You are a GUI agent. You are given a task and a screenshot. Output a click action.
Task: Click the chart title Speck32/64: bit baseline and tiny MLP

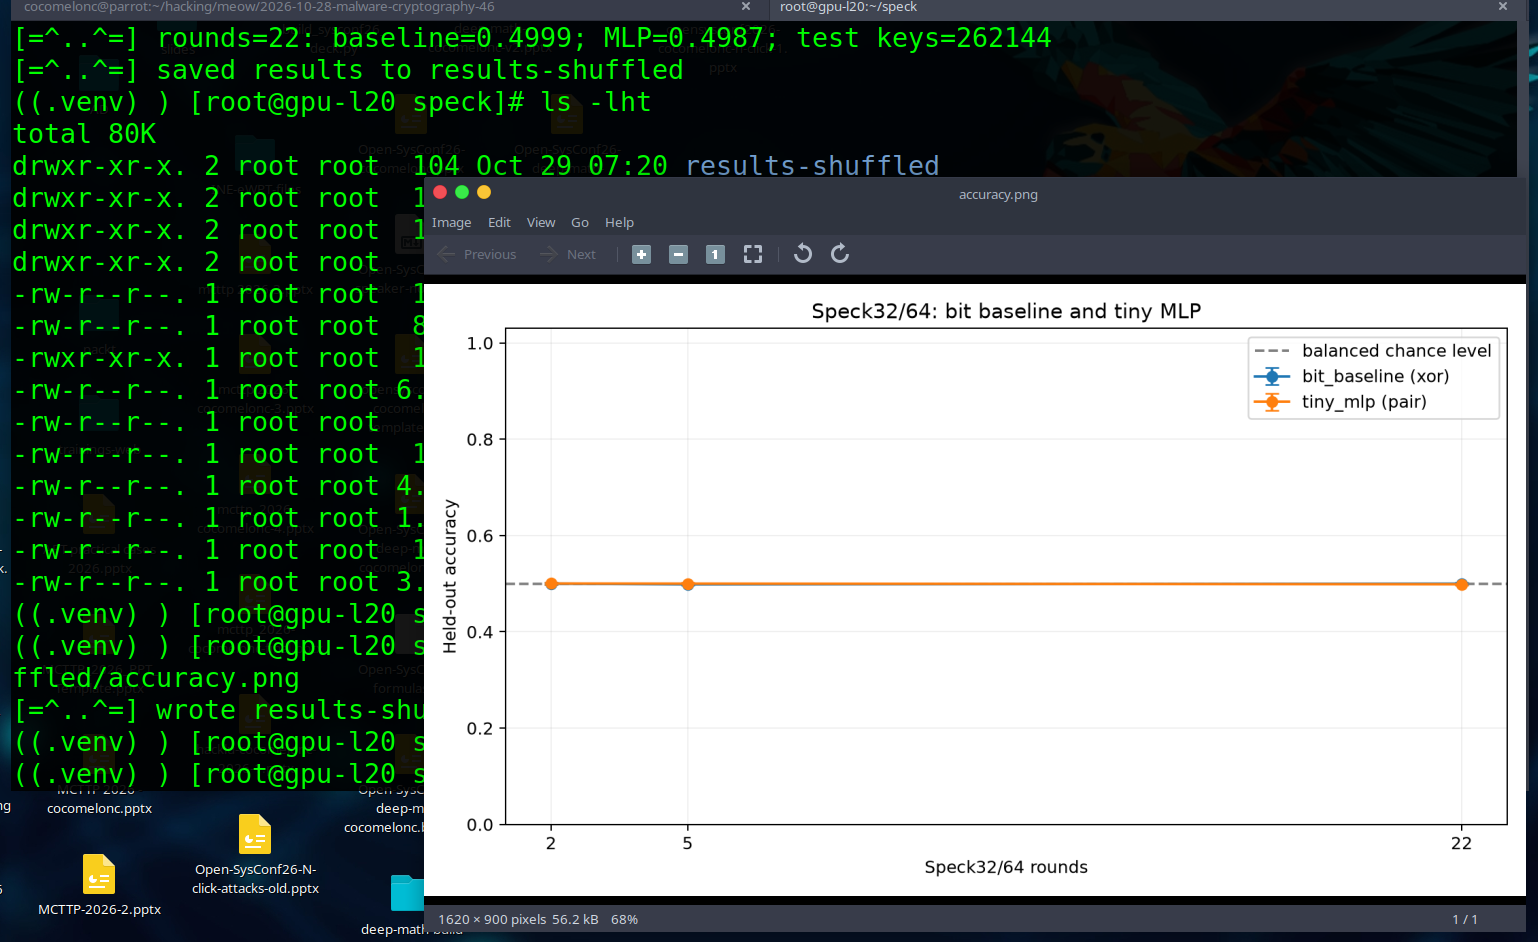pyautogui.click(x=1006, y=311)
